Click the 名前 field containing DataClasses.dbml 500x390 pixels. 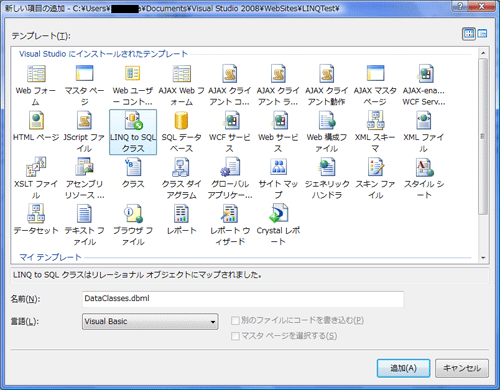click(x=243, y=299)
